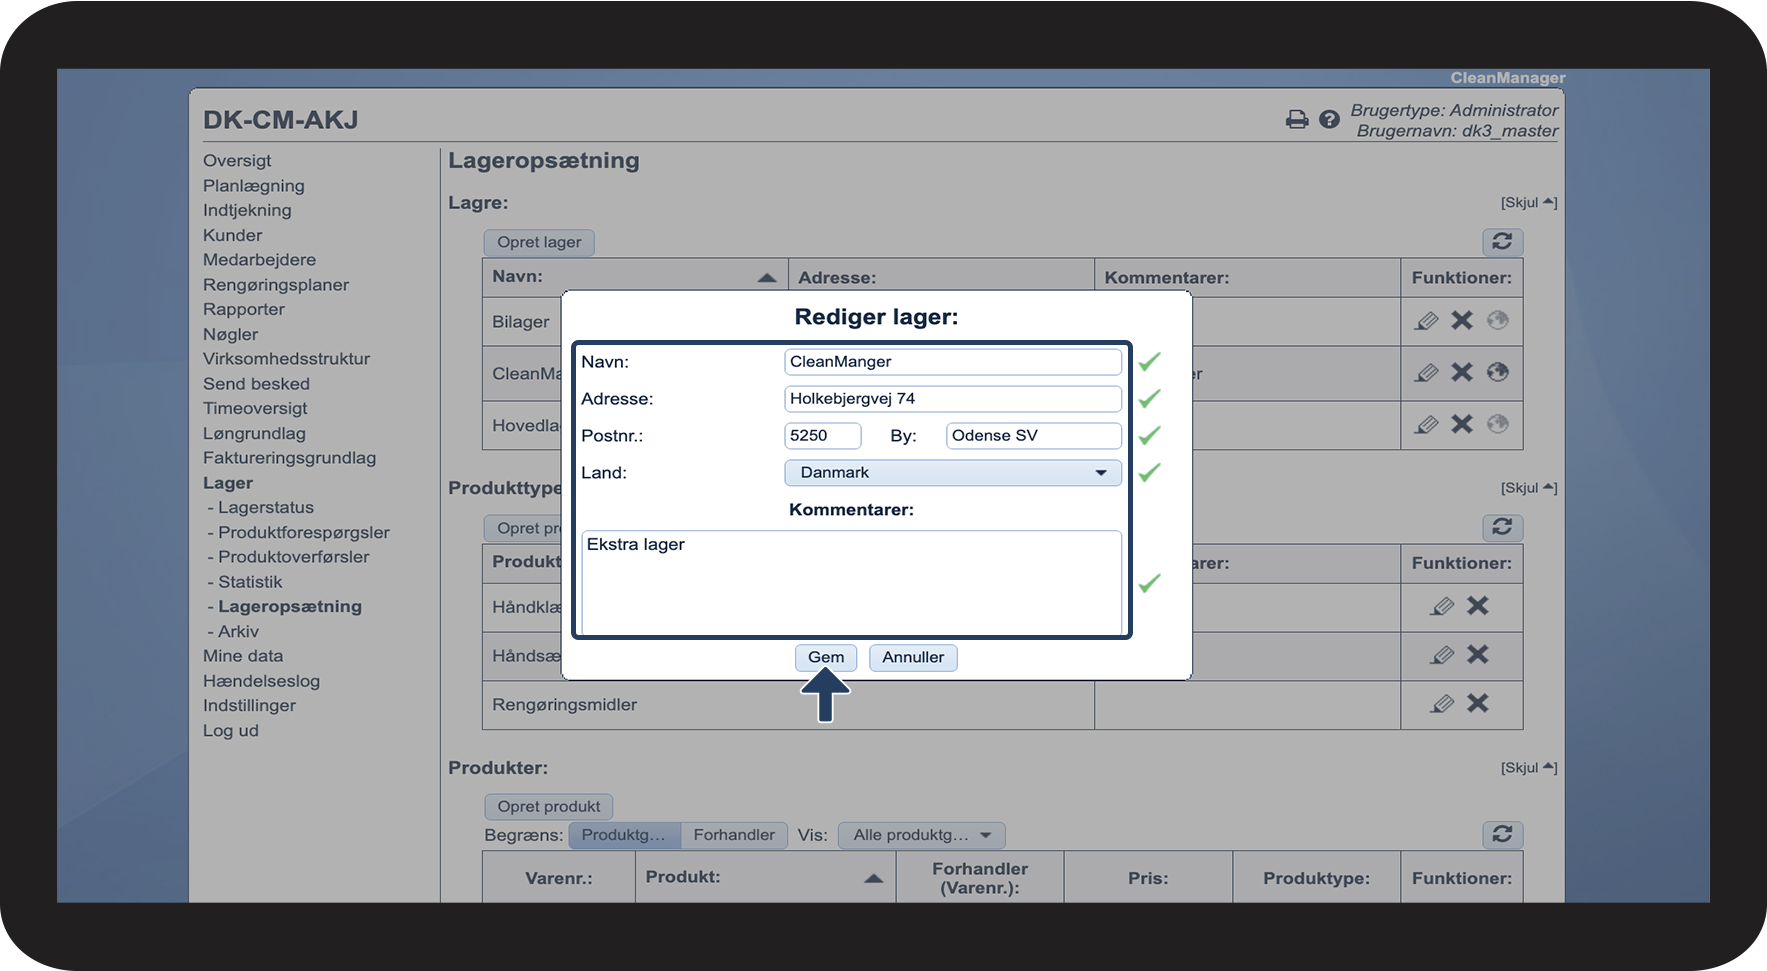Image resolution: width=1767 pixels, height=971 pixels.
Task: Expand the Alle produktg… filter dropdown
Action: [921, 835]
